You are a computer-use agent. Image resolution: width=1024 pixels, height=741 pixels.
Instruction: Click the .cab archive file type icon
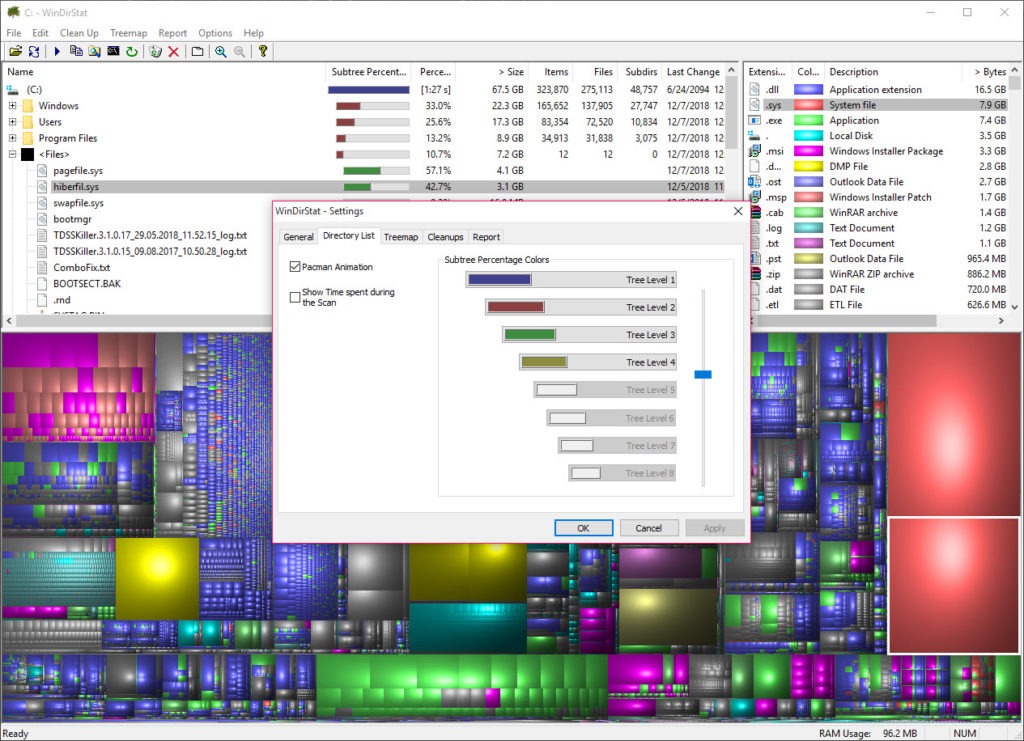point(755,212)
